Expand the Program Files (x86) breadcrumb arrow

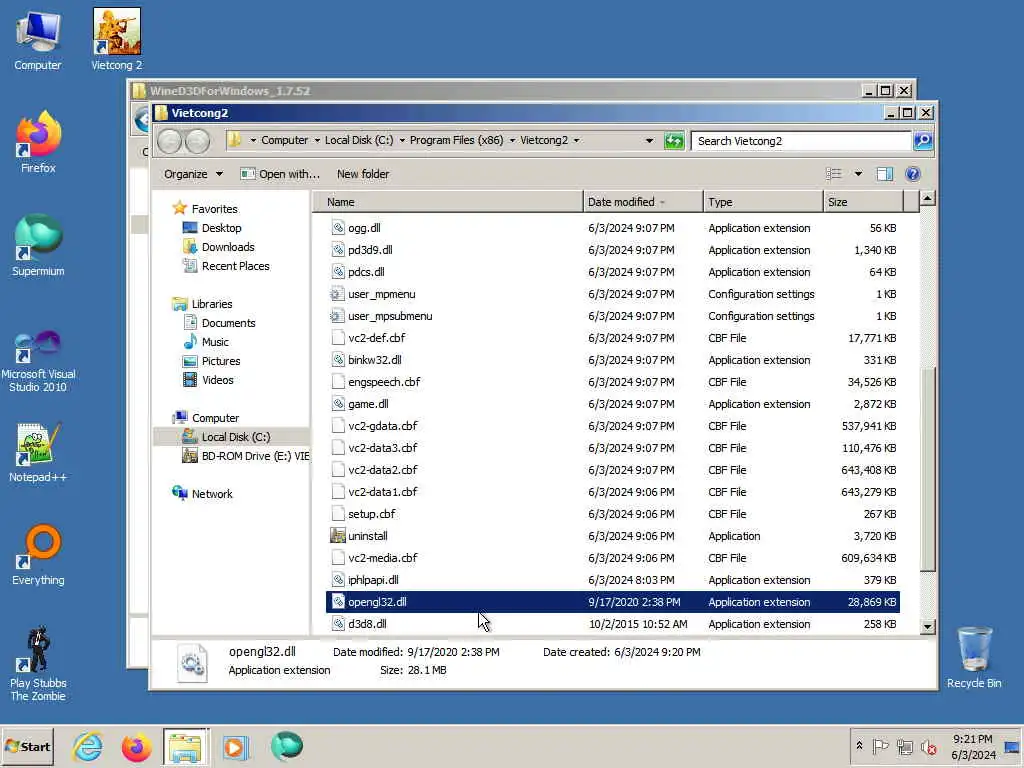point(512,140)
